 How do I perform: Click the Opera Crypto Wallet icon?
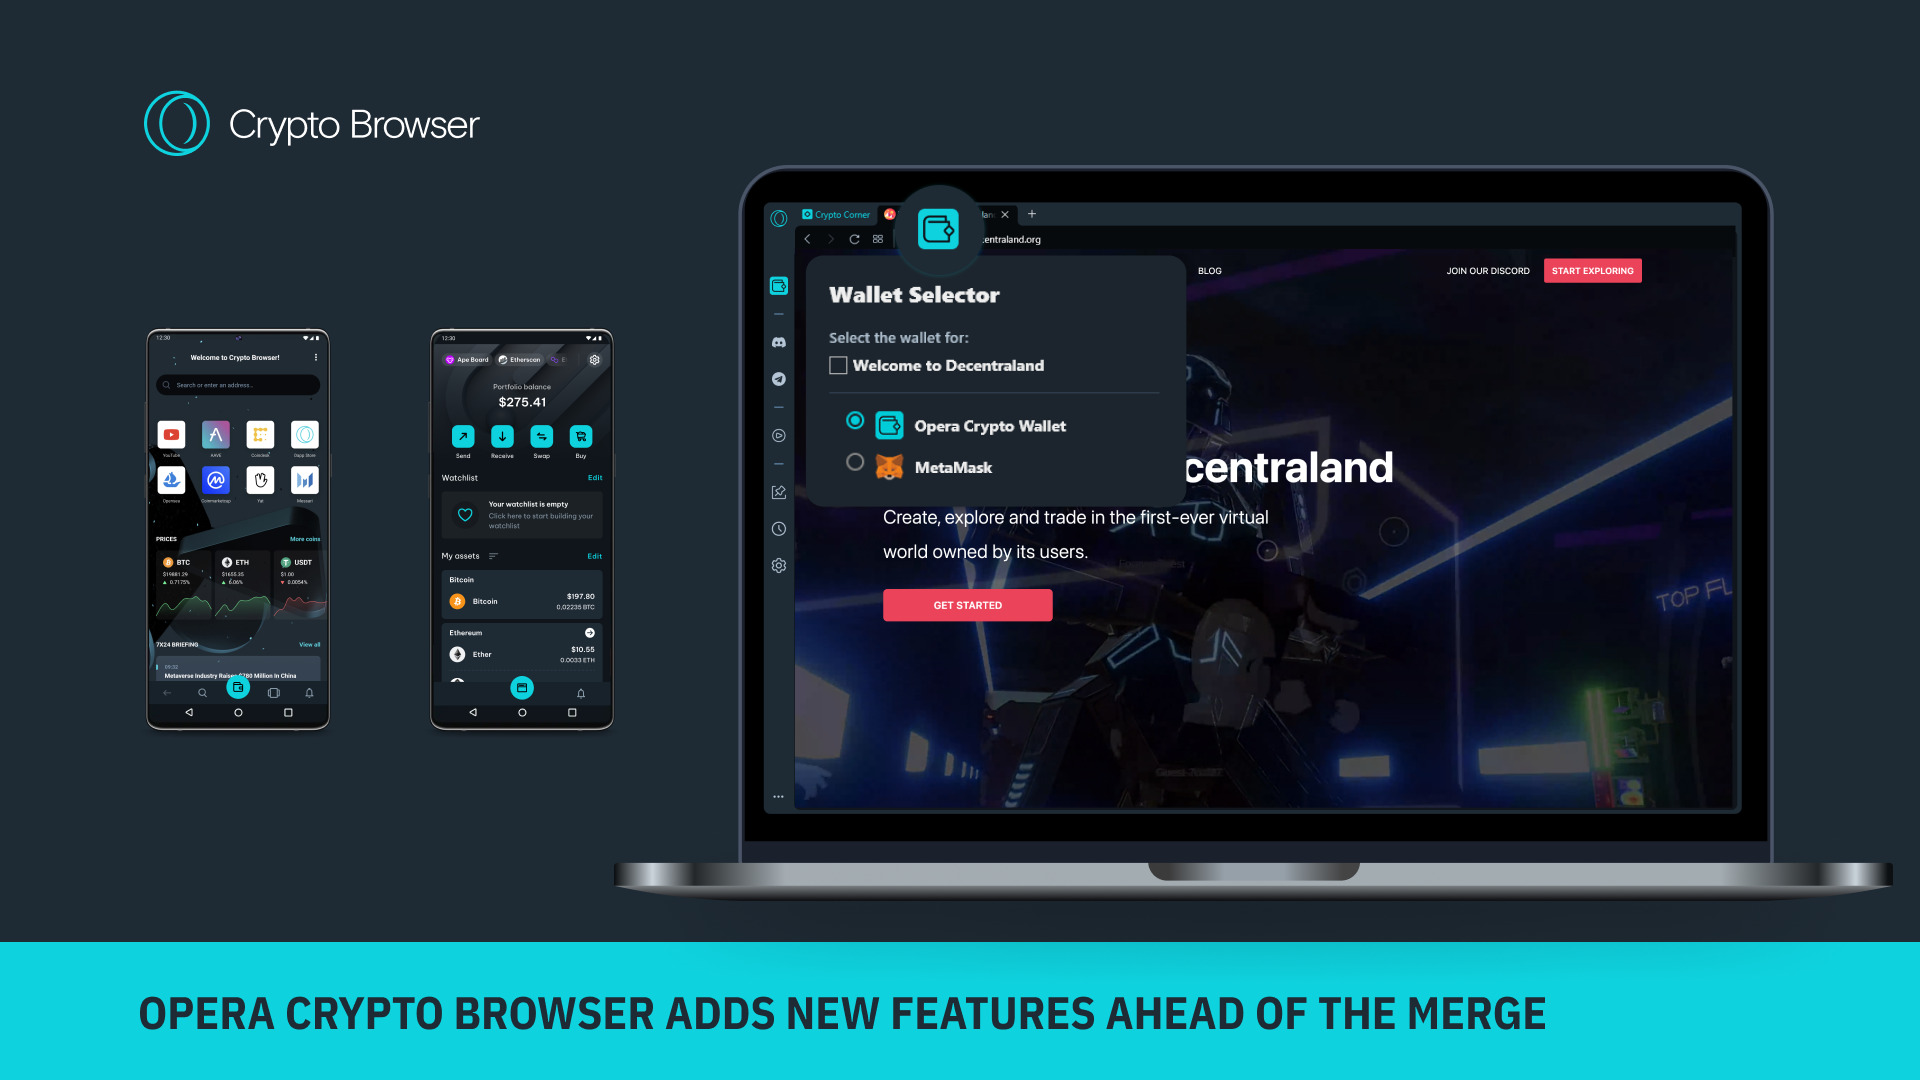891,425
